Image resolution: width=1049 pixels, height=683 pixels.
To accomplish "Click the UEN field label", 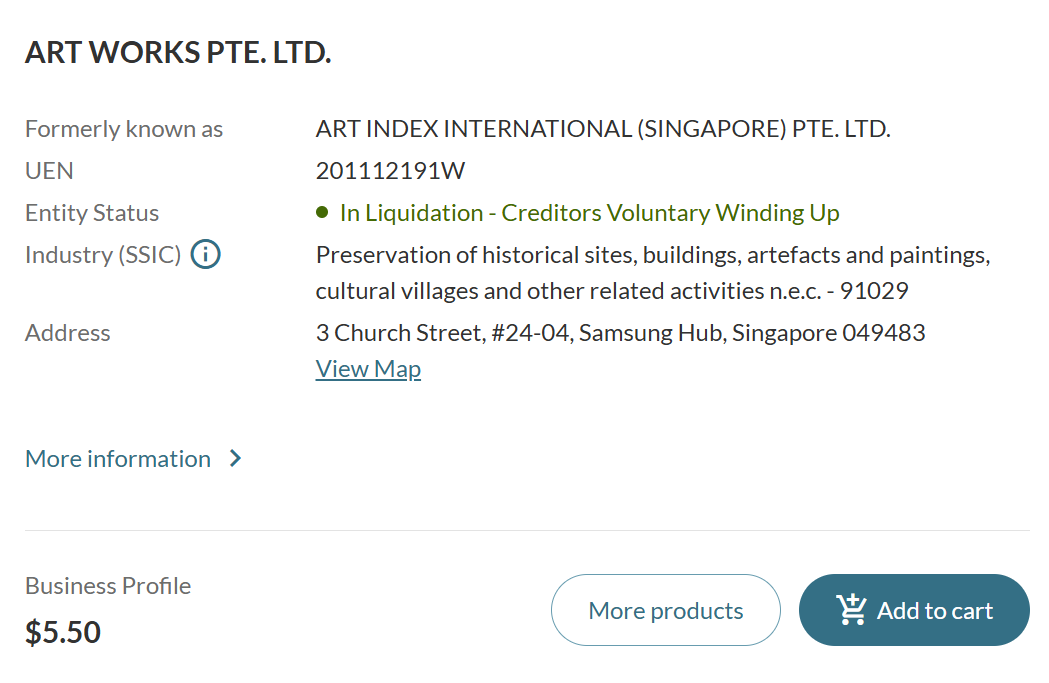I will [x=49, y=171].
